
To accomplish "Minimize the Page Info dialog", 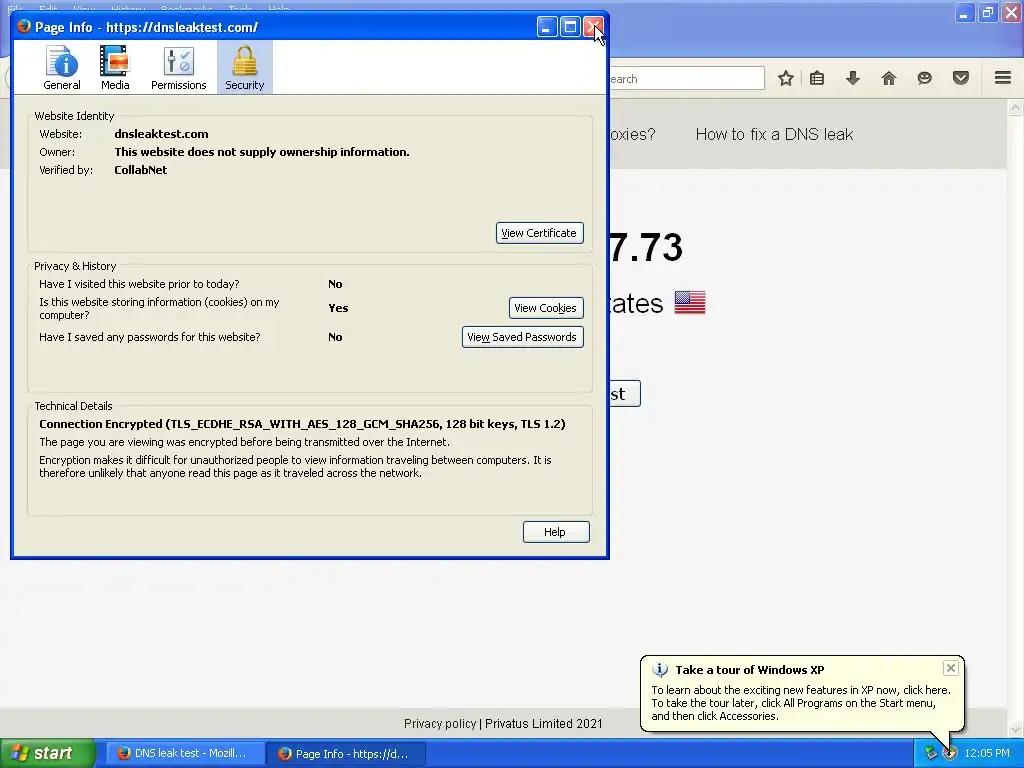I will 547,27.
